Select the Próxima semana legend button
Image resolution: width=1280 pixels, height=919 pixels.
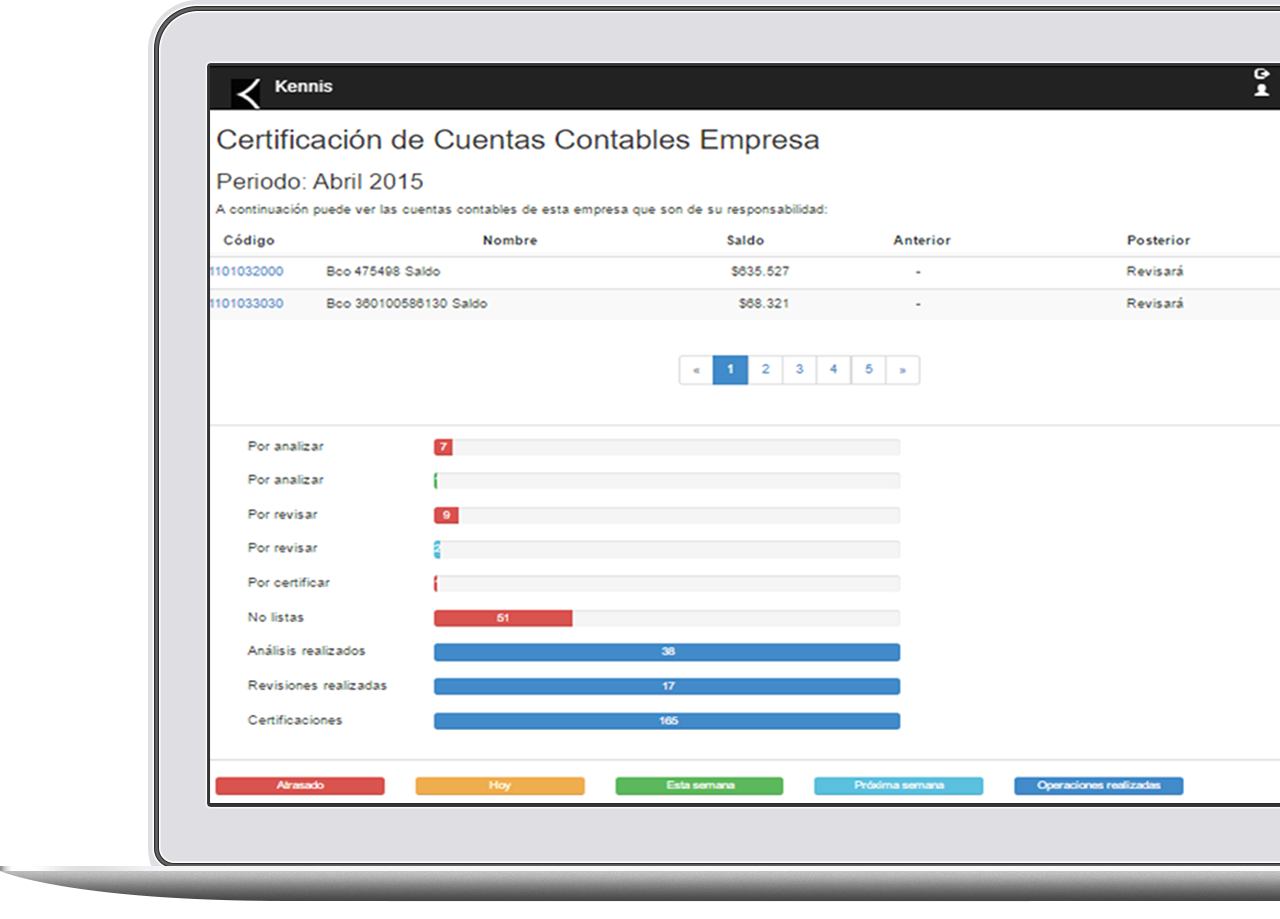[899, 786]
